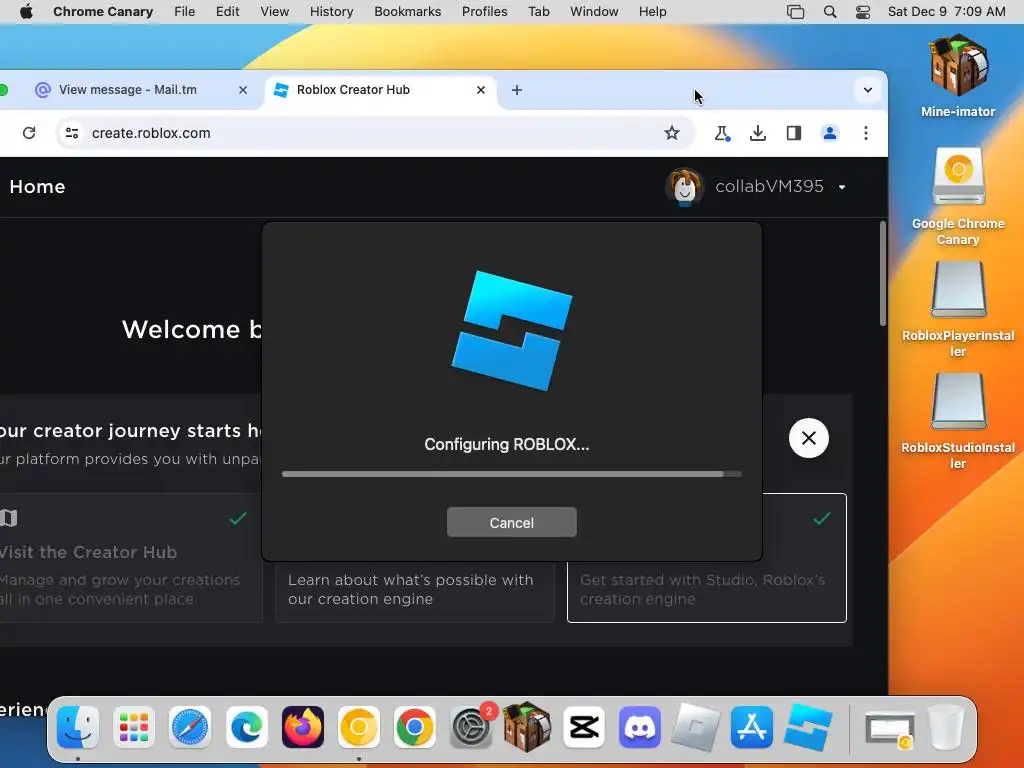Screen dimensions: 1024x768
Task: Close the Mail.tm tab
Action: point(243,90)
